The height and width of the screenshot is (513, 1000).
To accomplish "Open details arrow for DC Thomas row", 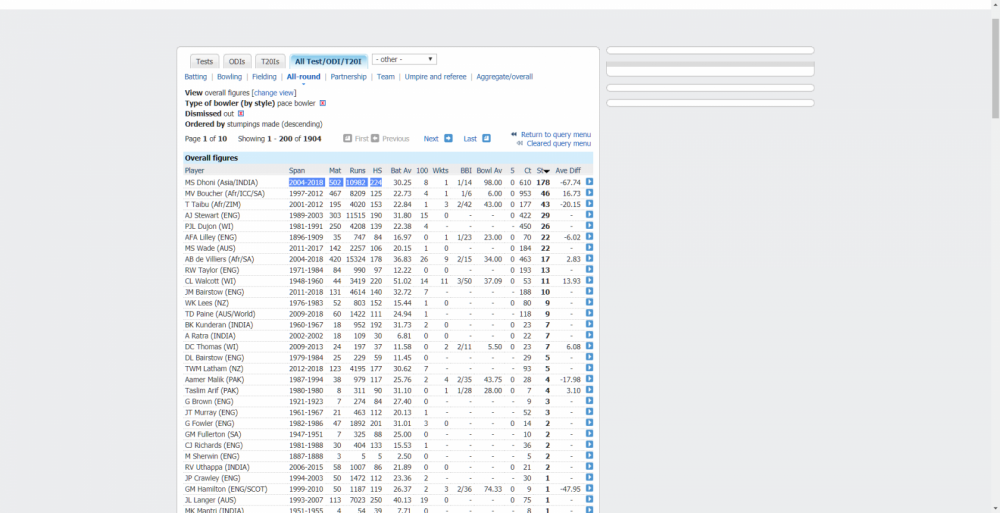I will [x=589, y=346].
